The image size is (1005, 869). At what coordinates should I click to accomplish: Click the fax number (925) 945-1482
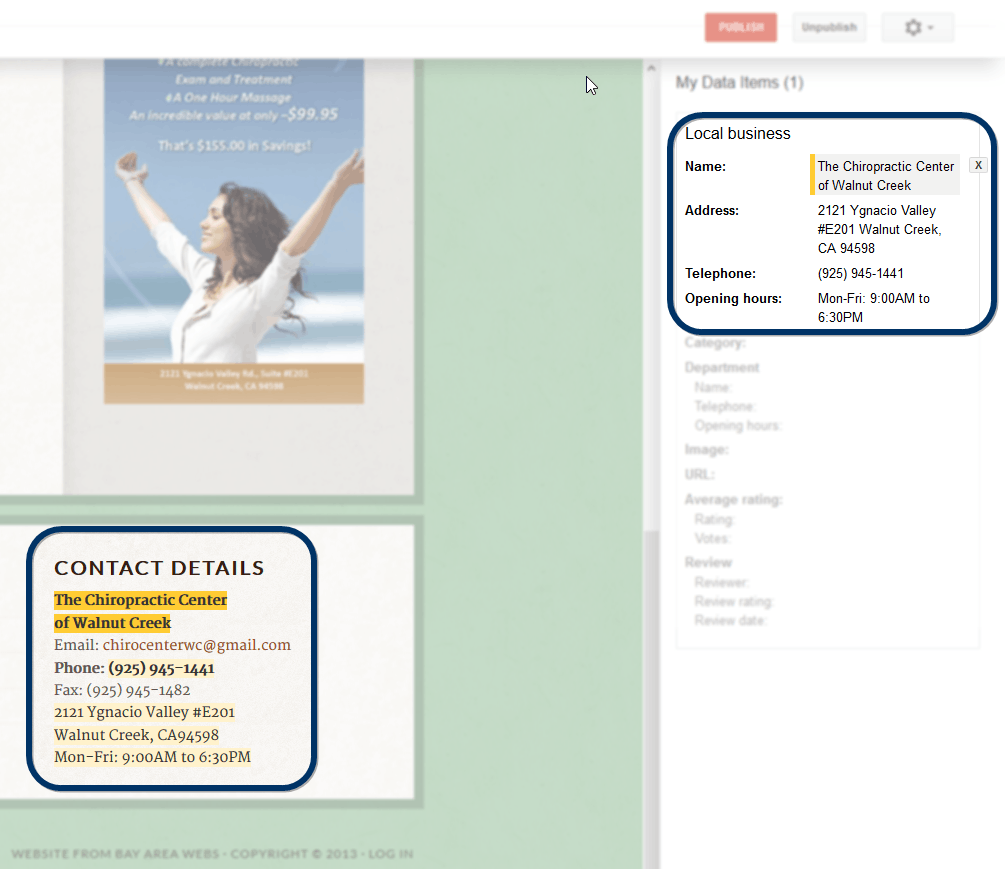(138, 690)
